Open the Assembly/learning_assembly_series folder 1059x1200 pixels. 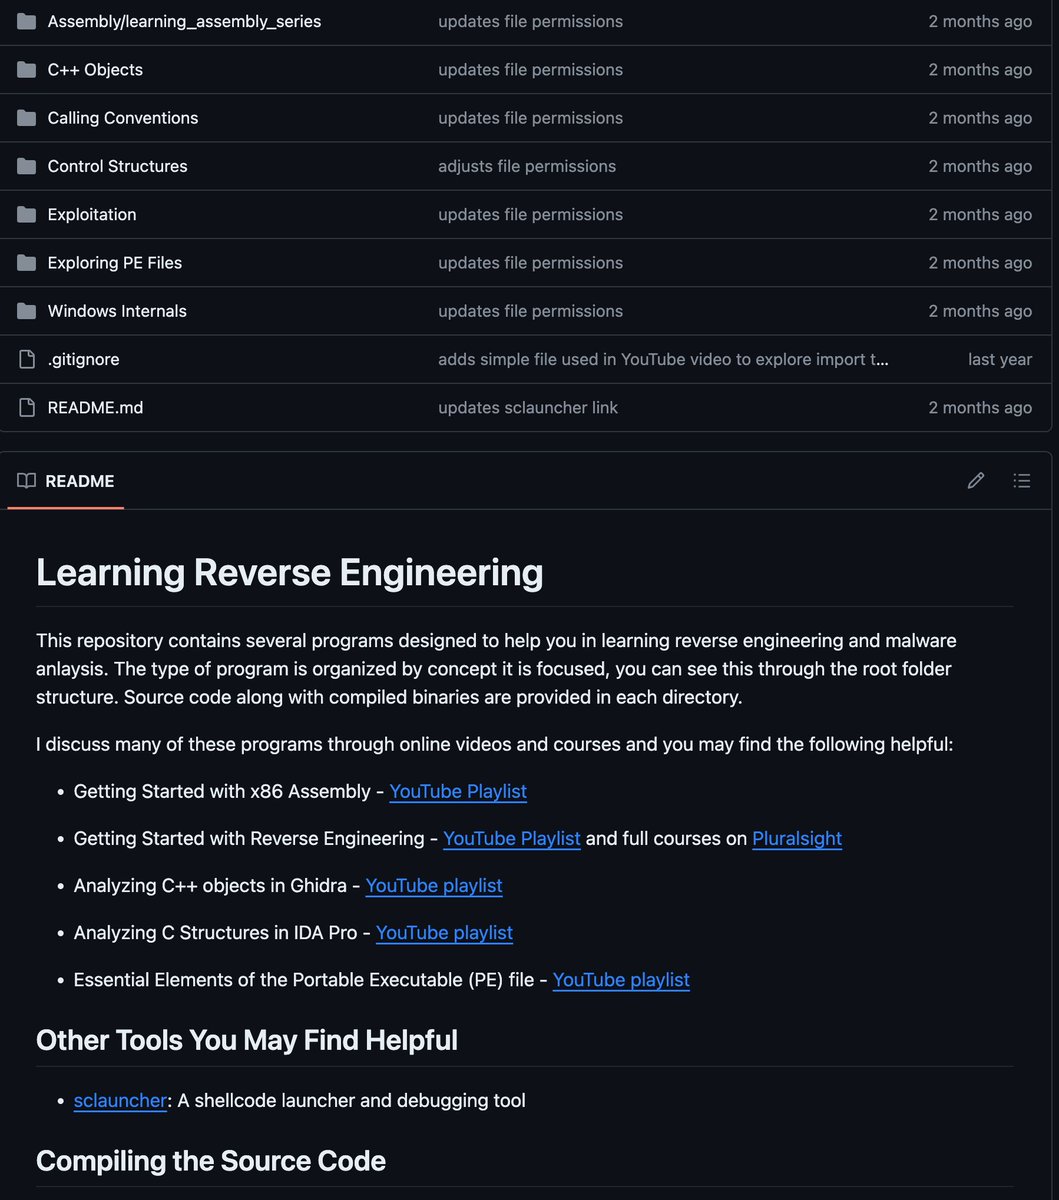(184, 21)
